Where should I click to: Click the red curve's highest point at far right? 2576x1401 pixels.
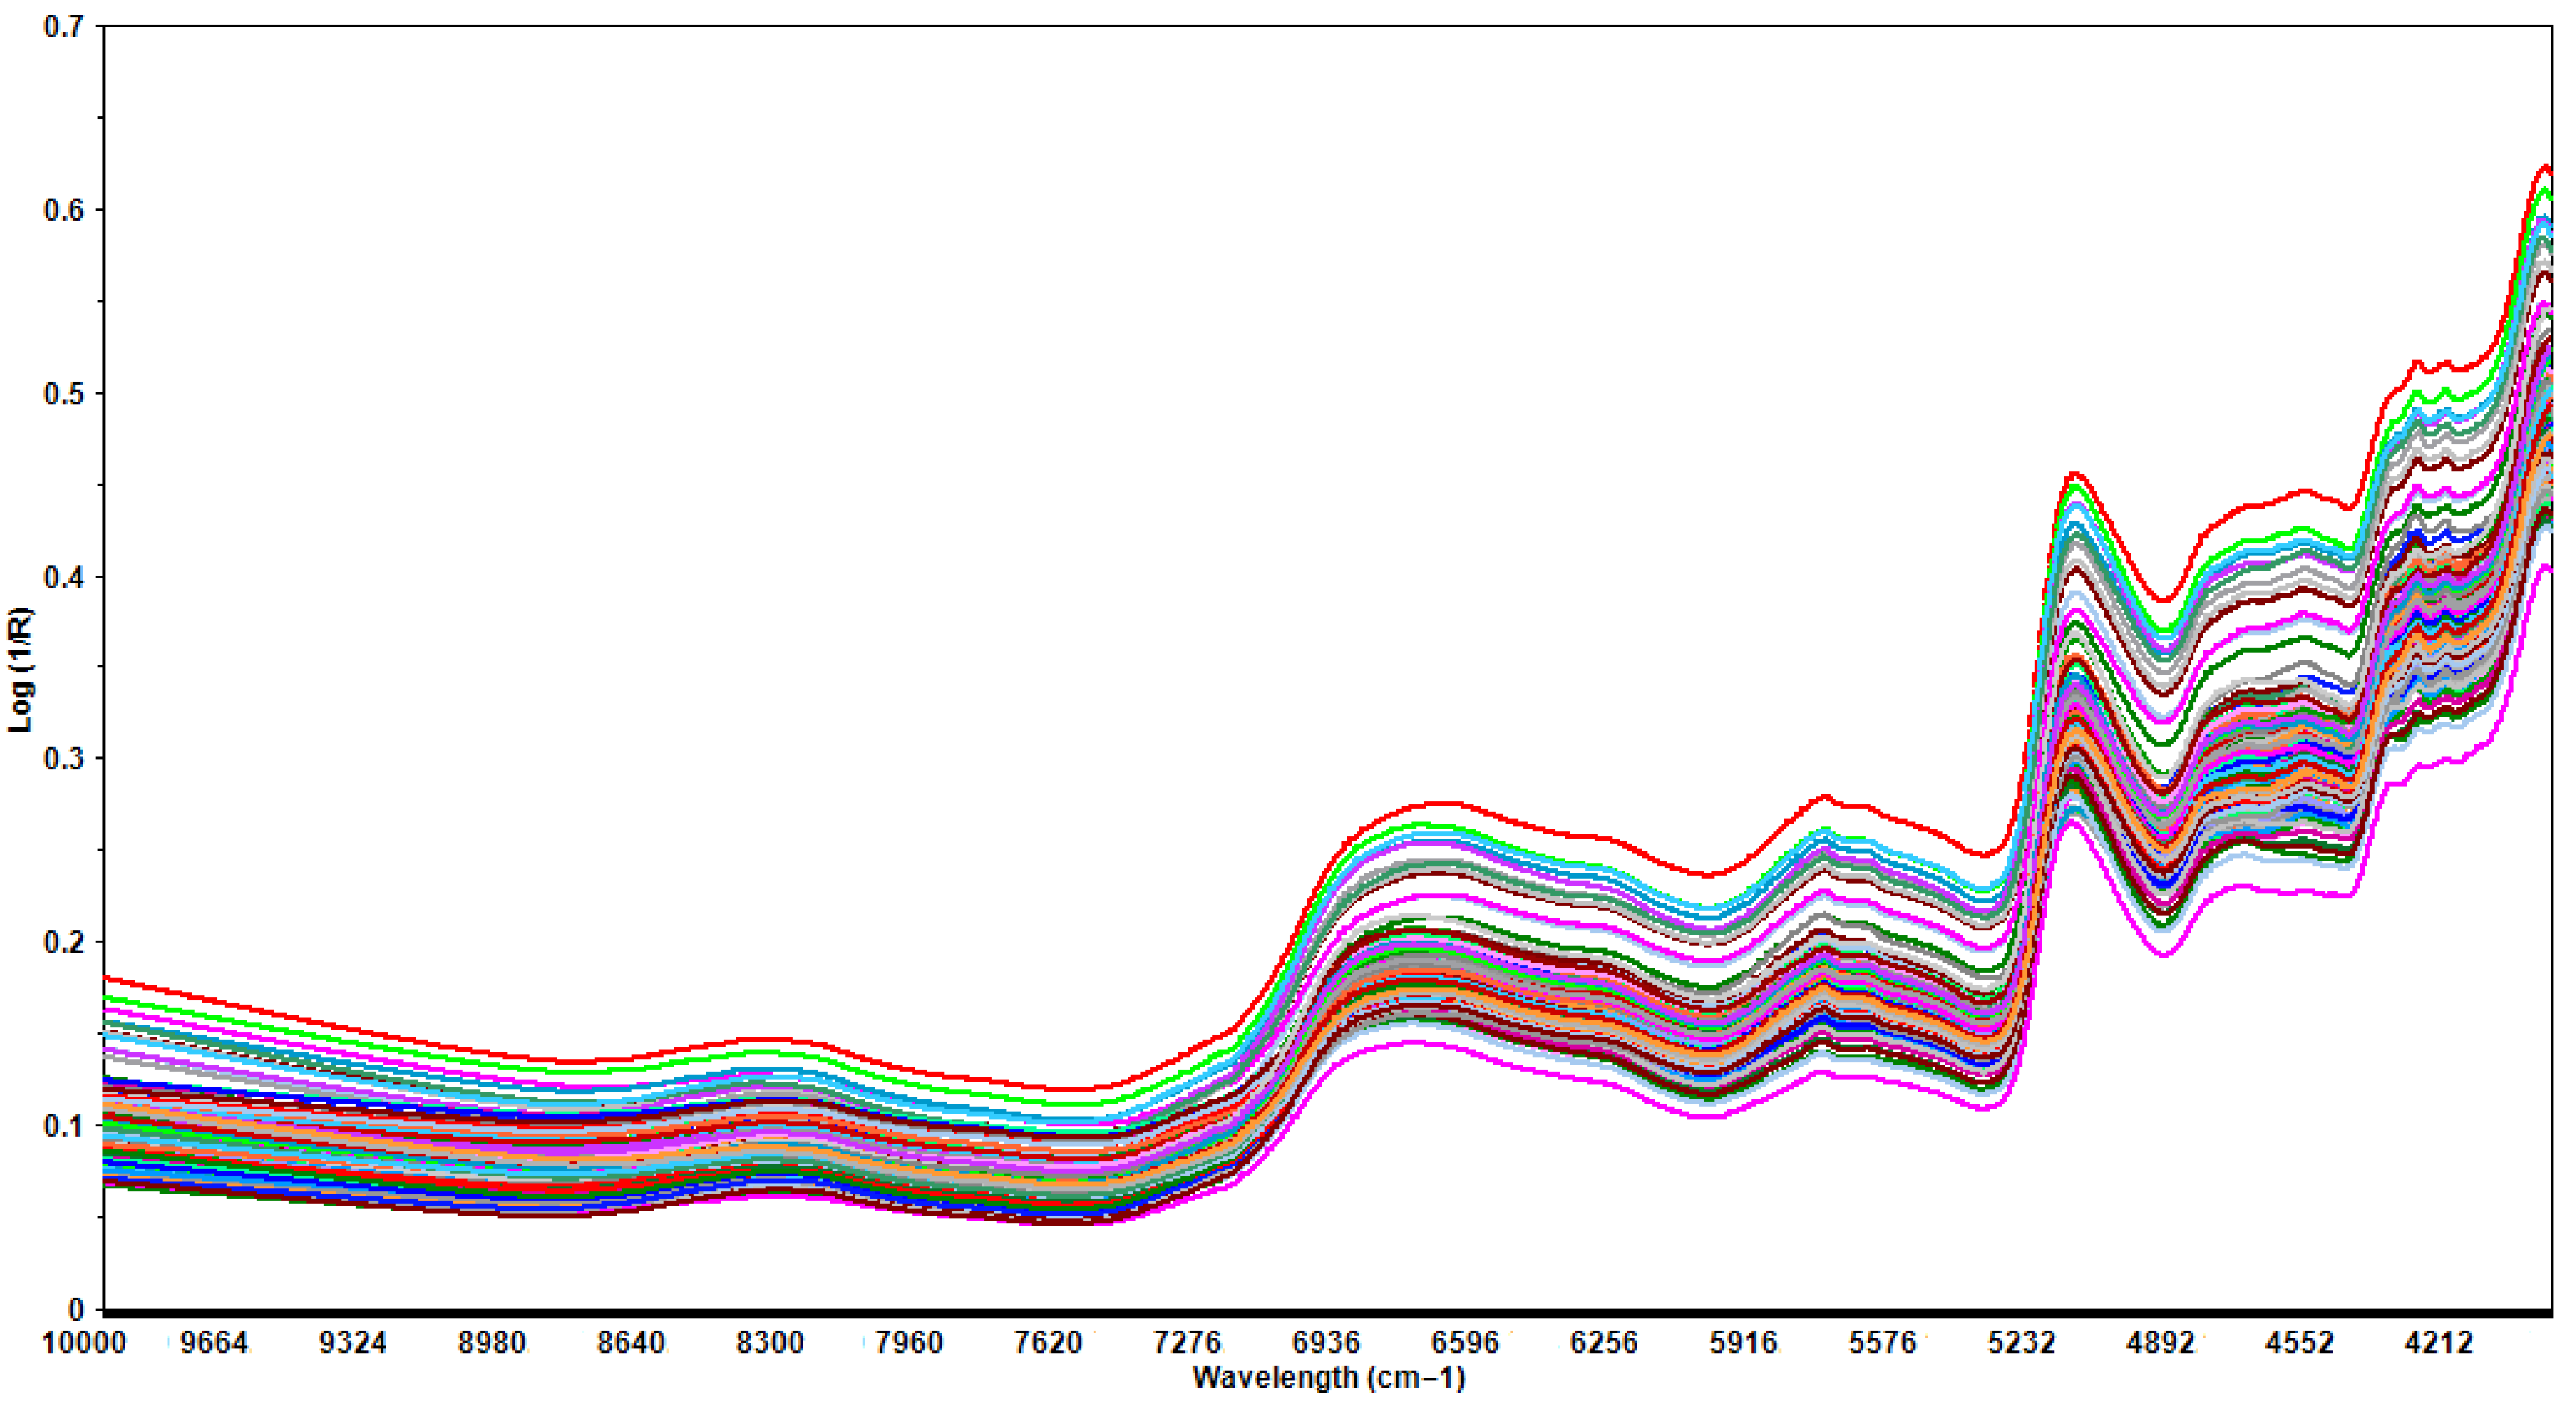coord(2546,166)
